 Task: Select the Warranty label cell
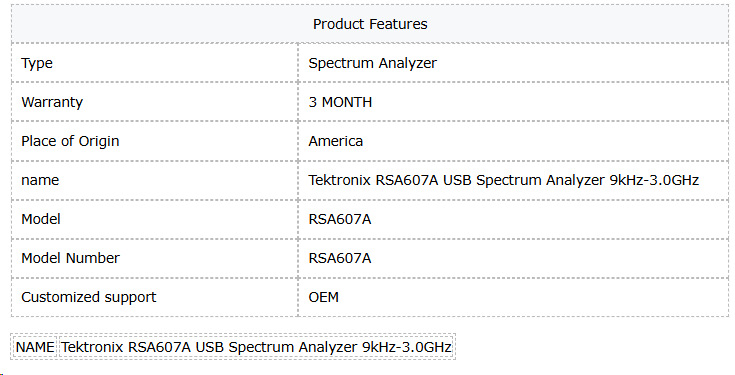pos(155,102)
